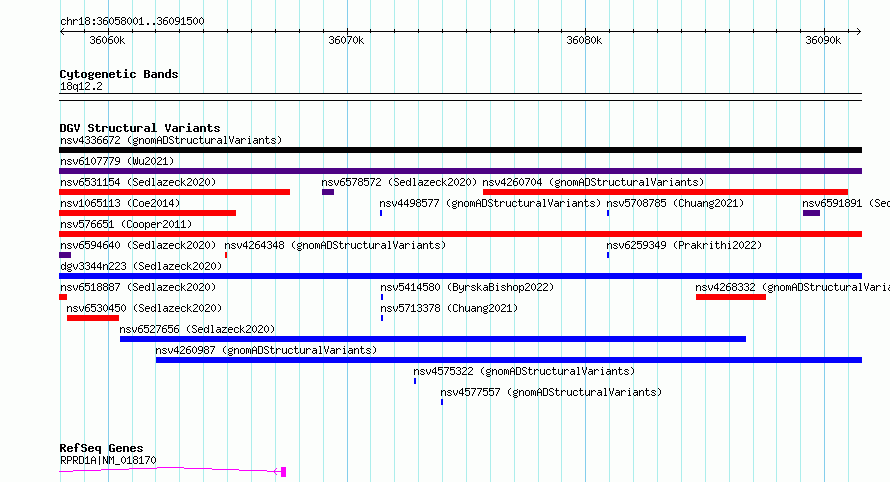The width and height of the screenshot is (890, 482).
Task: Click the RefSeq Genes track title
Action: click(x=101, y=448)
